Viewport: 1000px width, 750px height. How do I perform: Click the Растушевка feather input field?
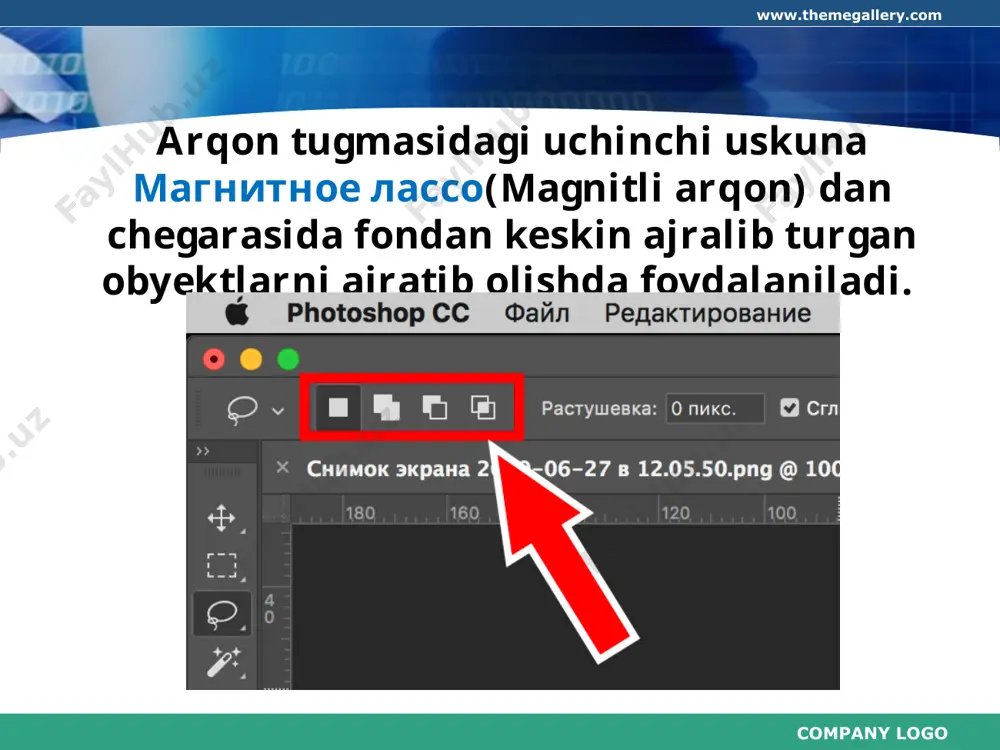tap(715, 408)
